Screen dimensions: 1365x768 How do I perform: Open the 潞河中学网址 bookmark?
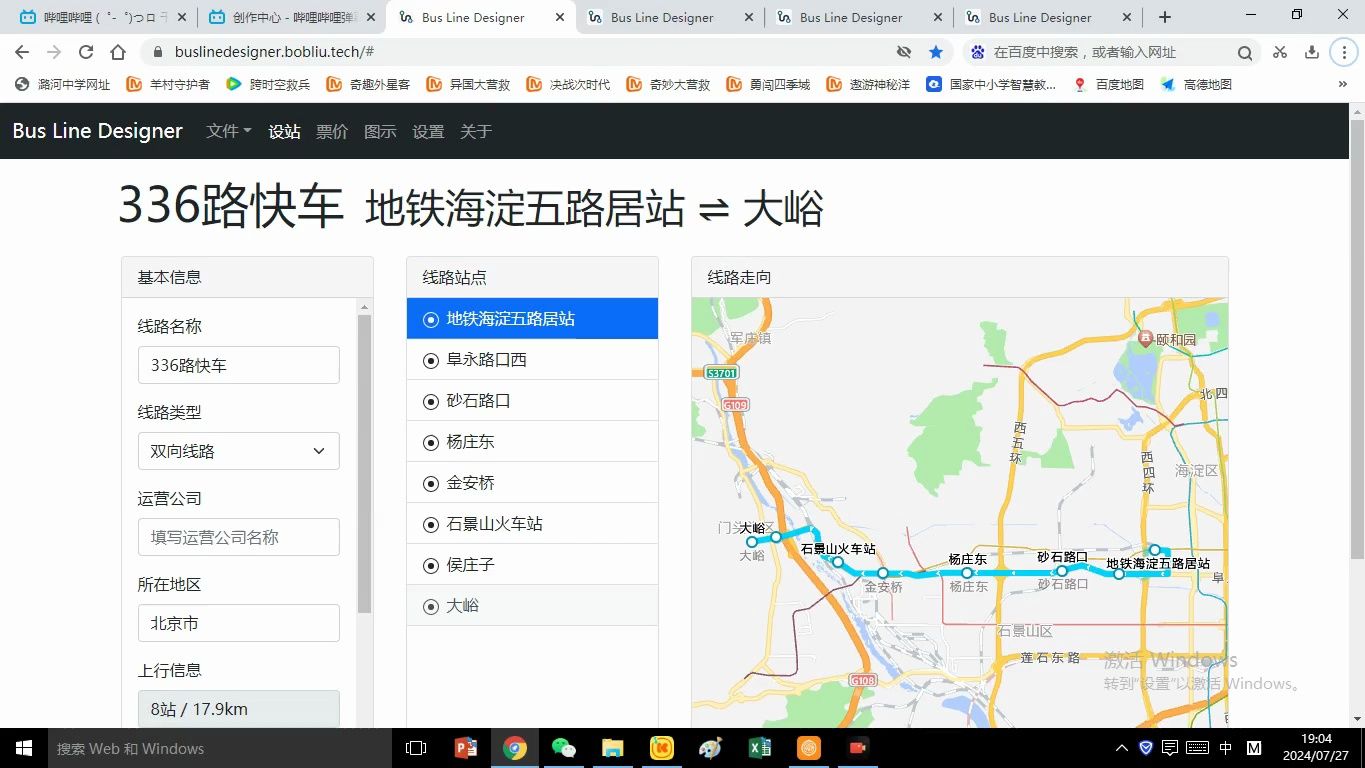point(63,85)
